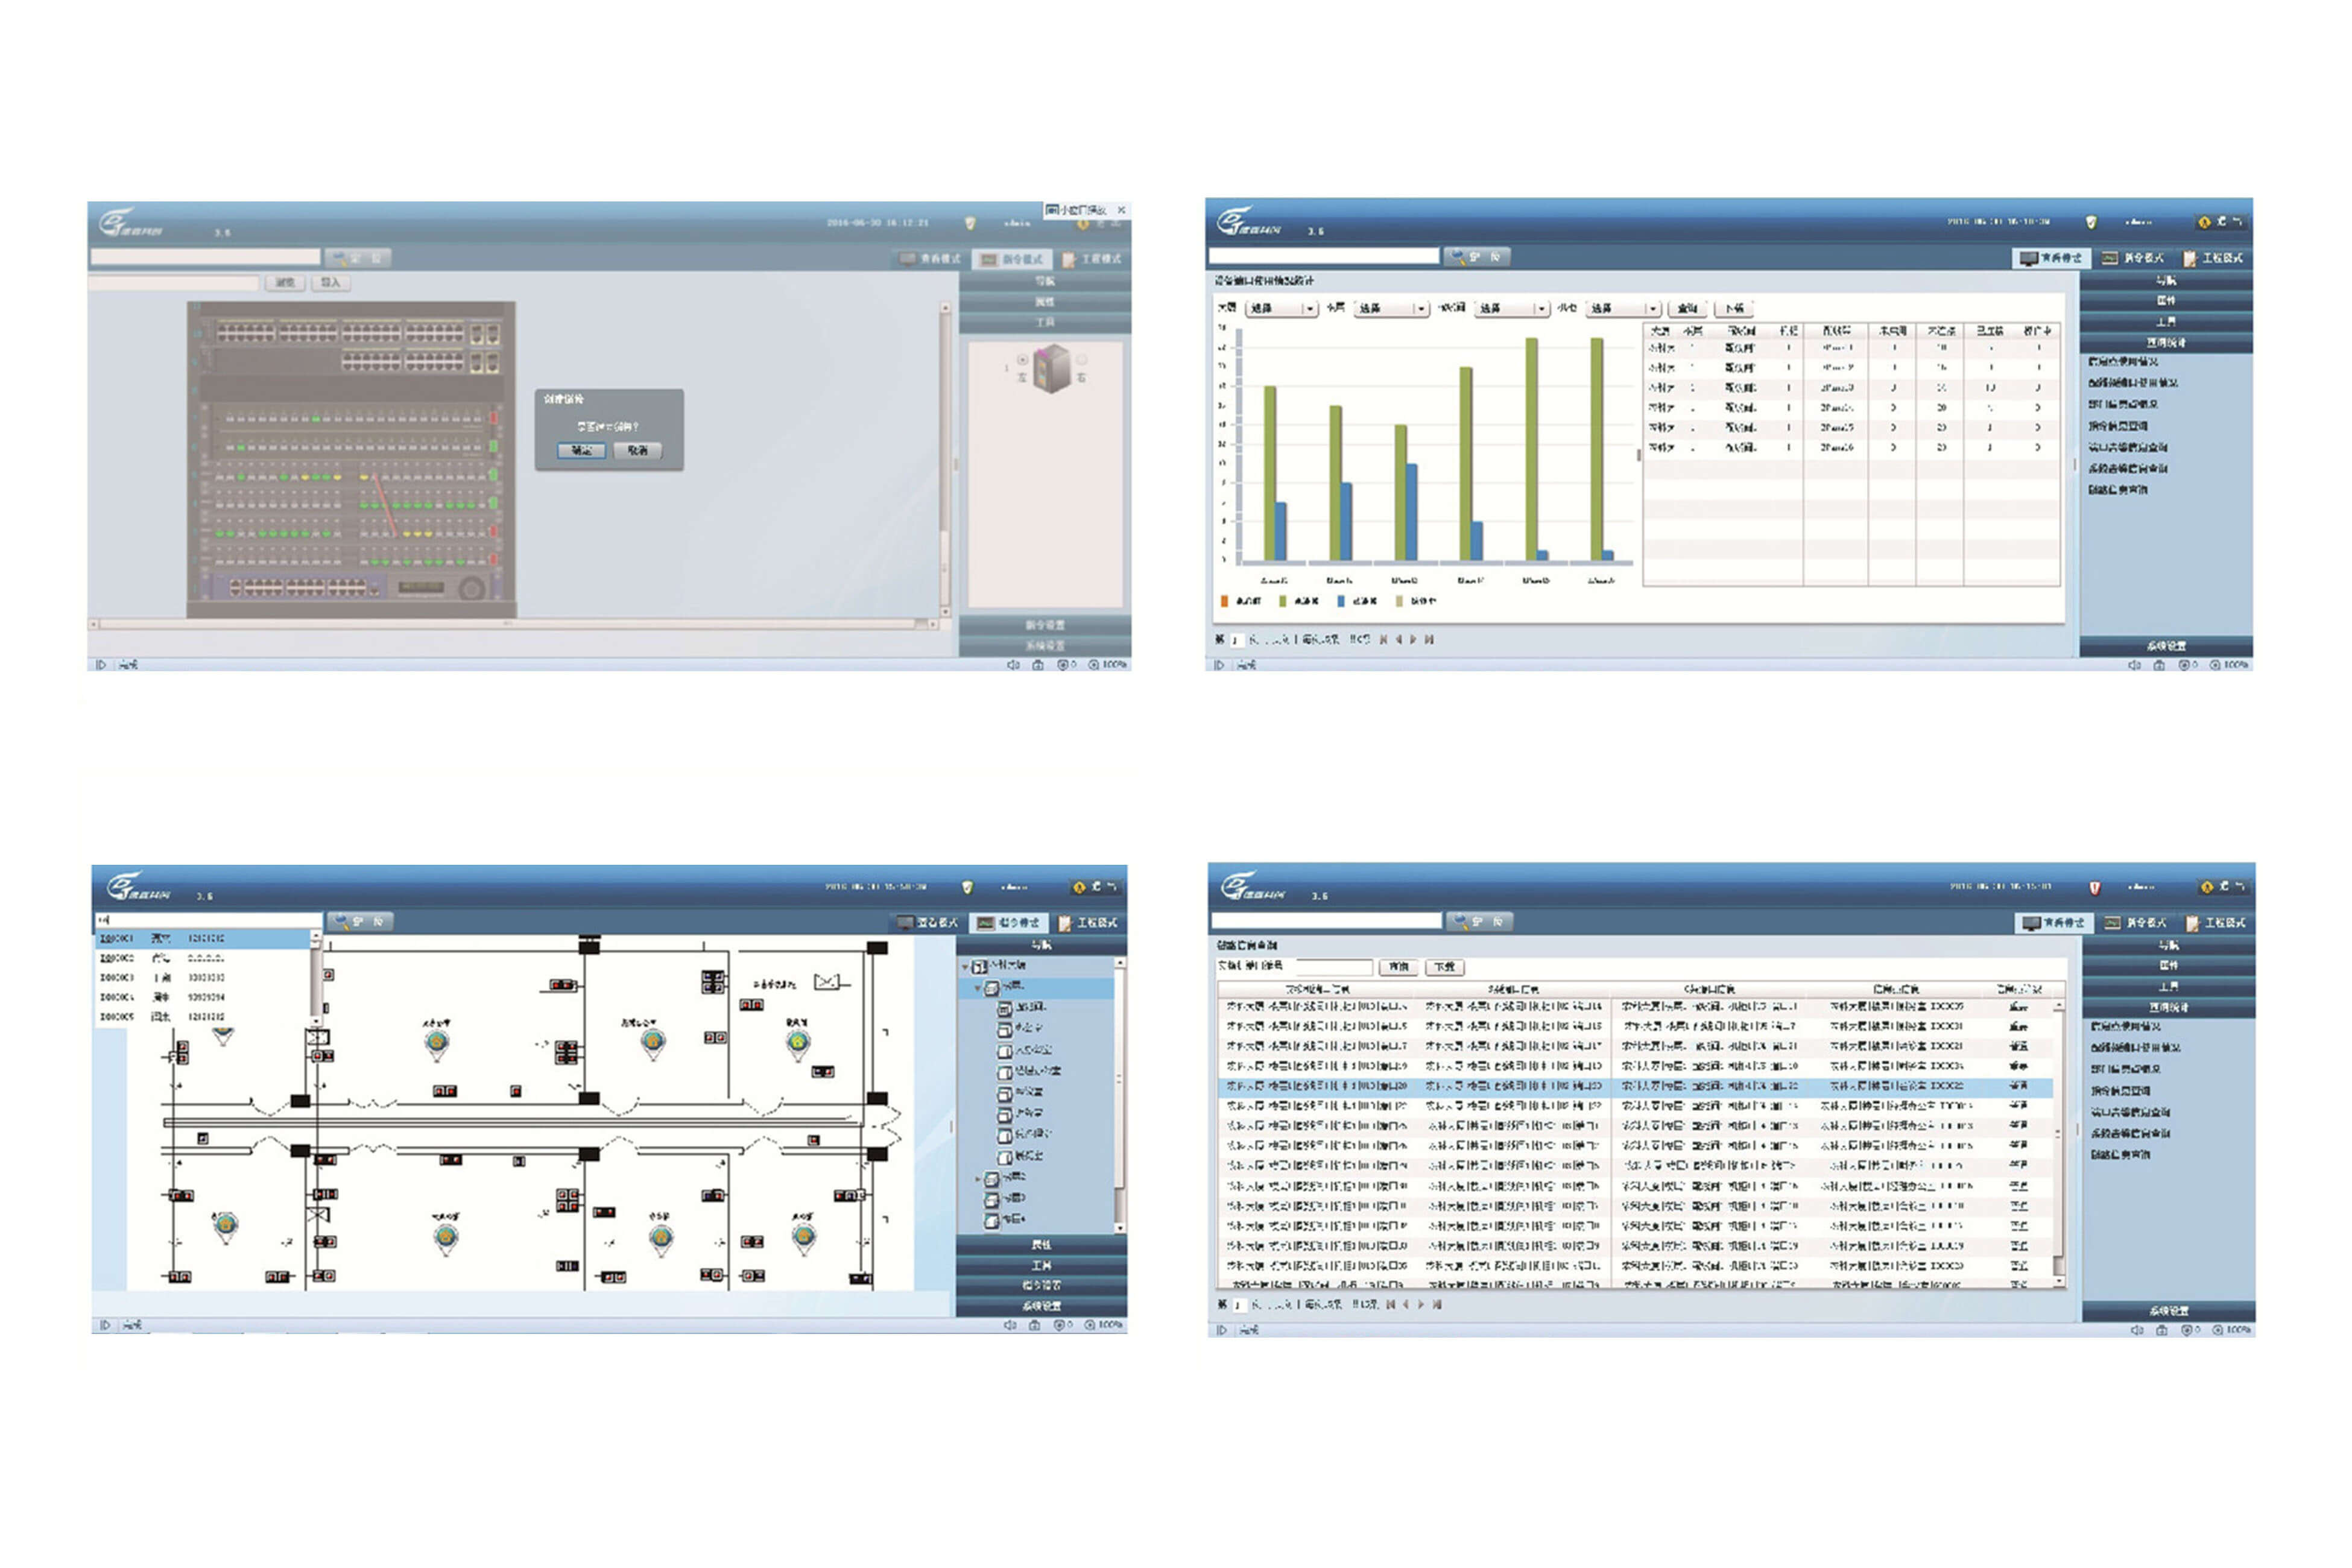Open the Navigation accordion header in the bar chart window

pos(2166,281)
